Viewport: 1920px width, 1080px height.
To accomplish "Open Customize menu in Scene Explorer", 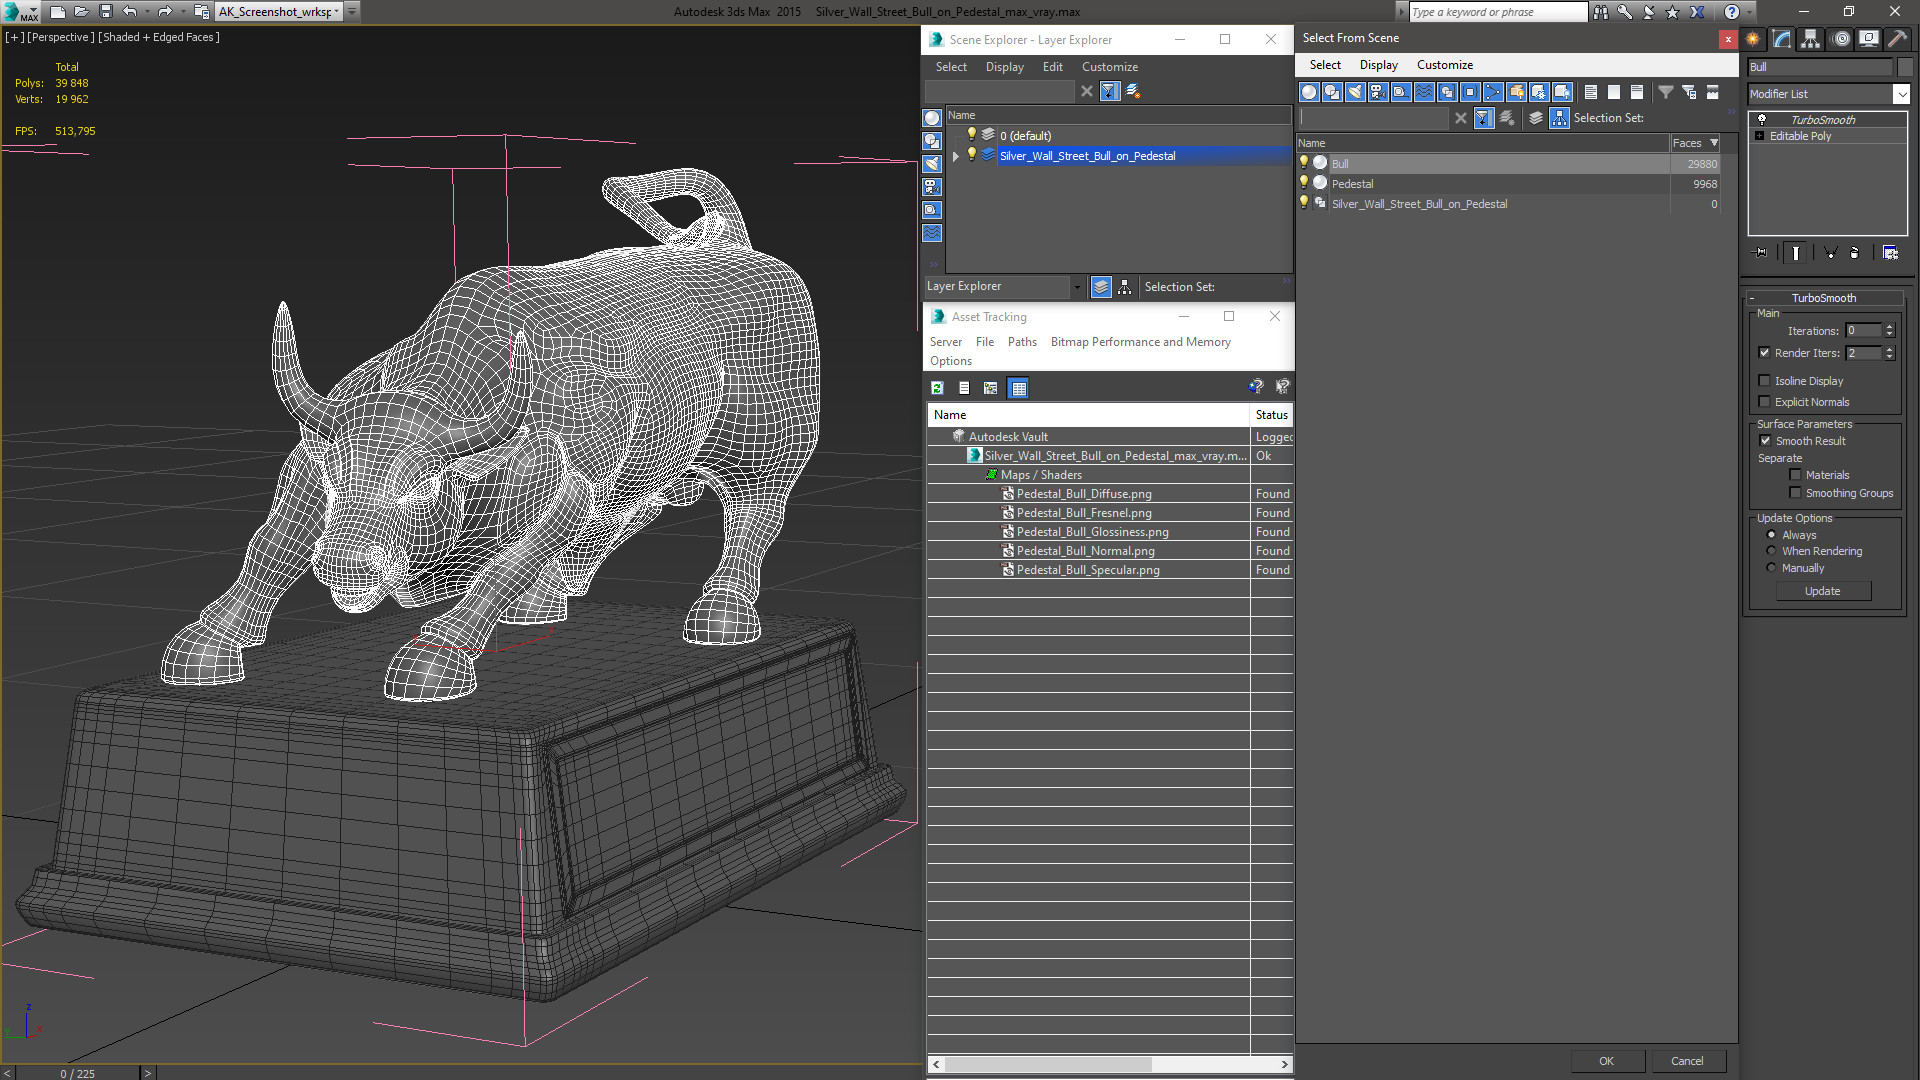I will 1109,67.
